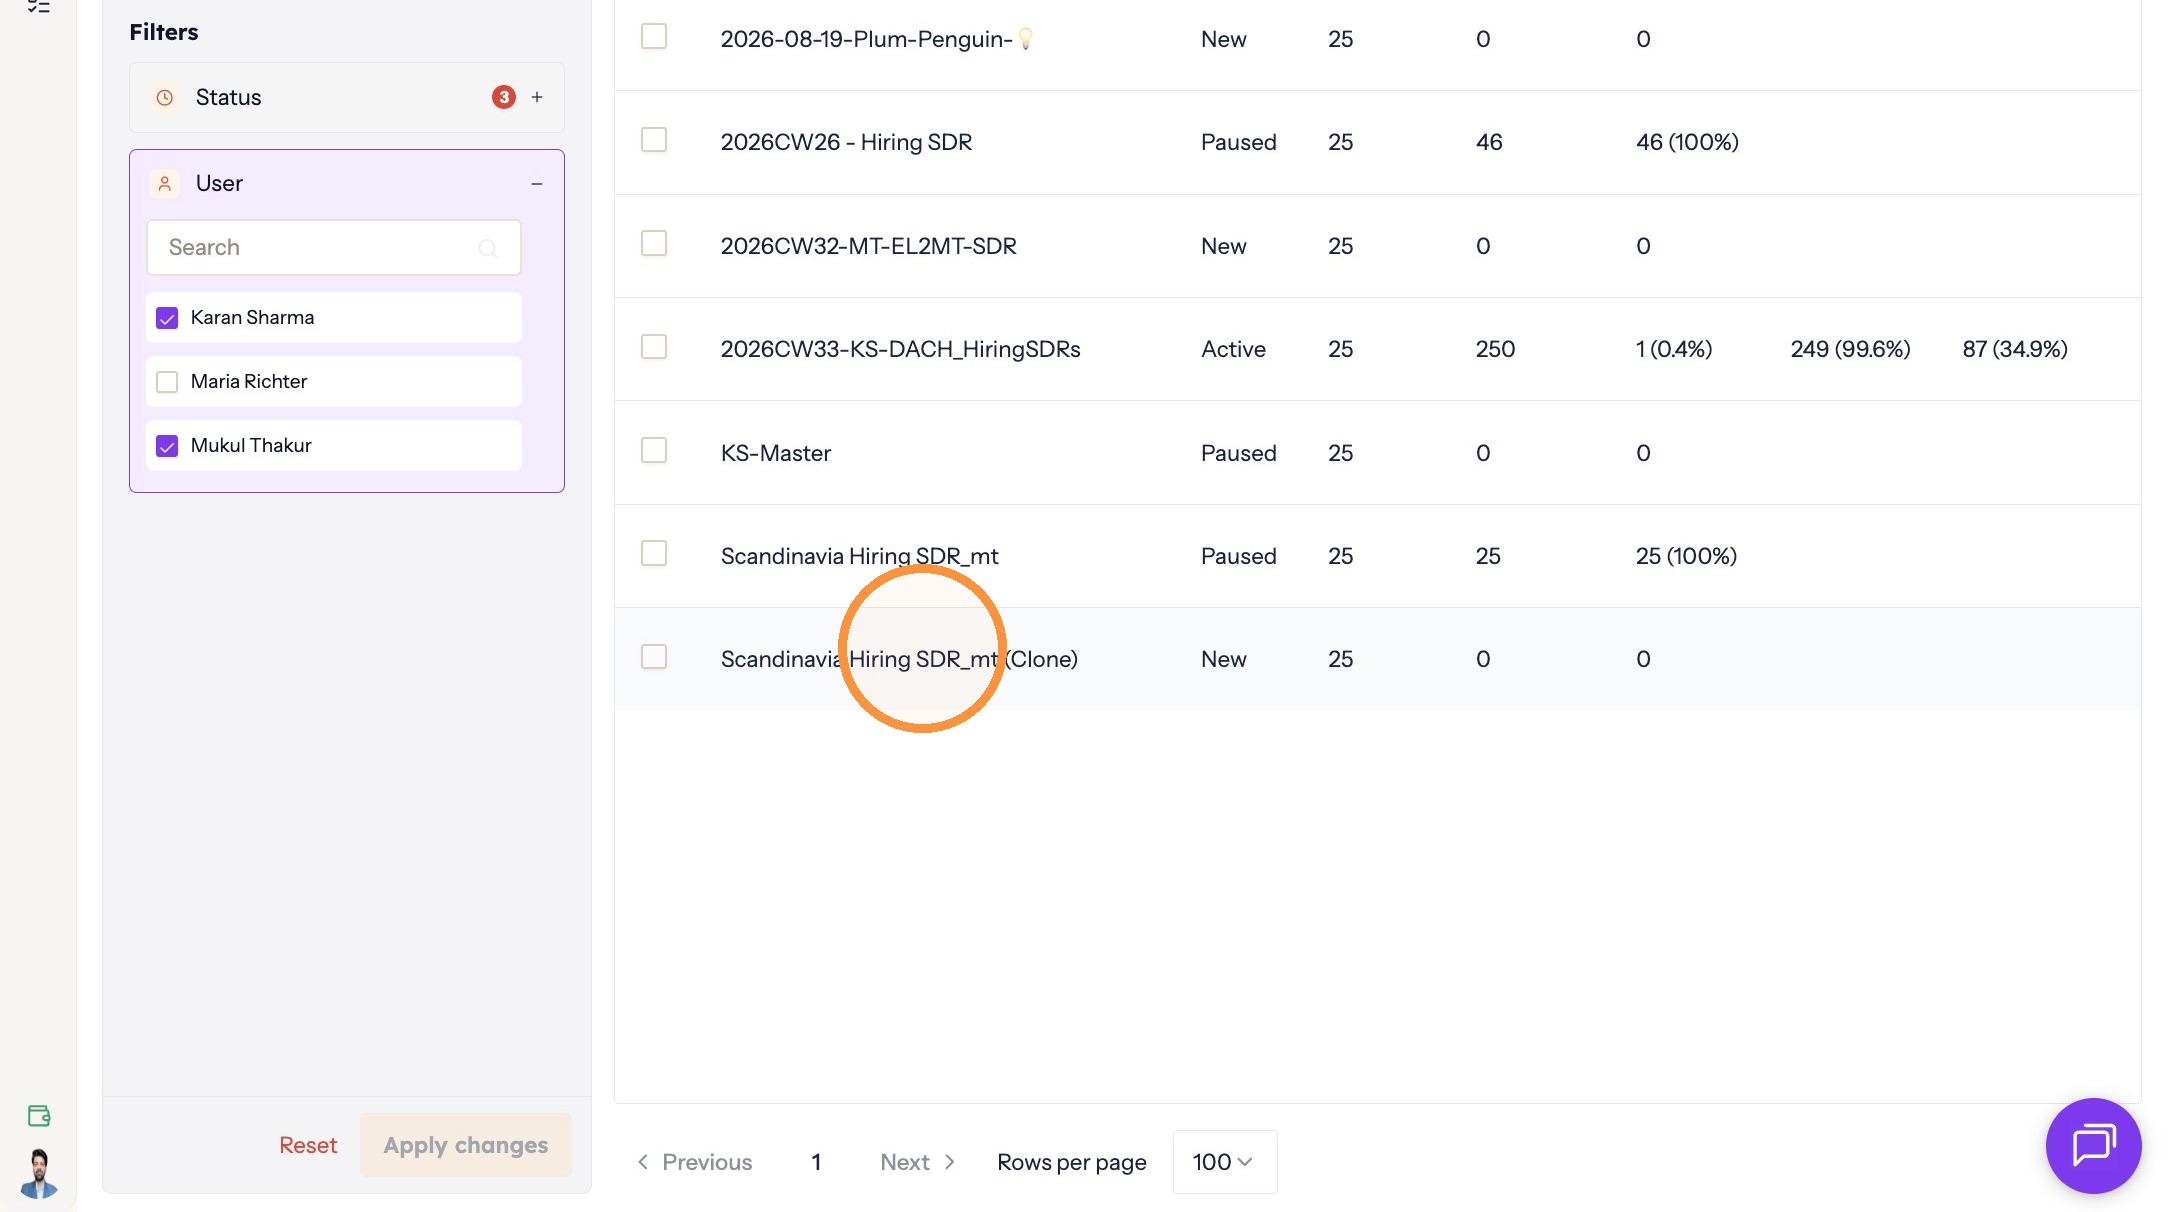This screenshot has width=2168, height=1212.
Task: Check the Maria Richter user filter
Action: pyautogui.click(x=167, y=382)
